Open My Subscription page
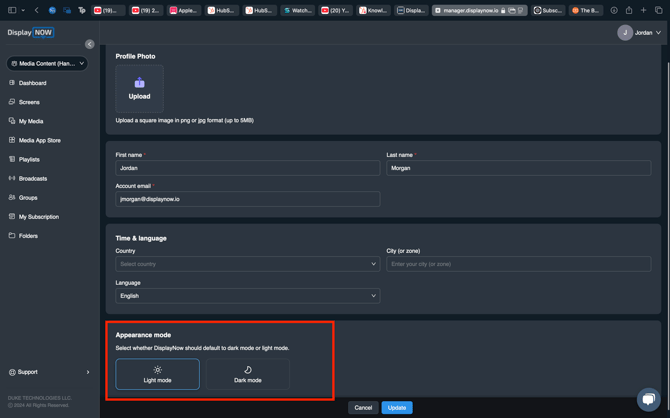The image size is (670, 418). (x=38, y=216)
